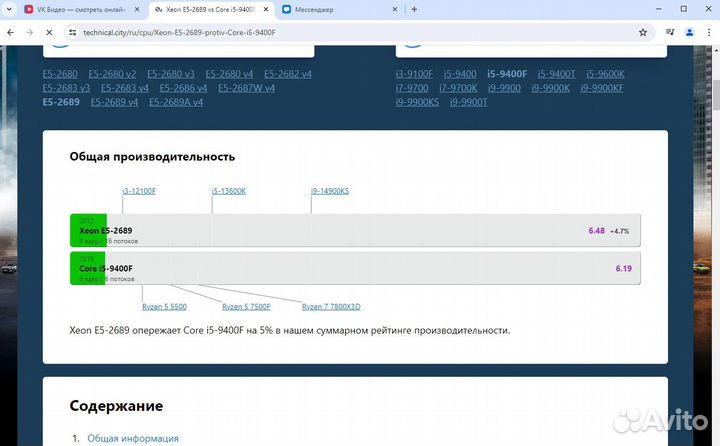Open the i7-9700 link
Viewport: 720px width, 446px height.
[x=412, y=88]
